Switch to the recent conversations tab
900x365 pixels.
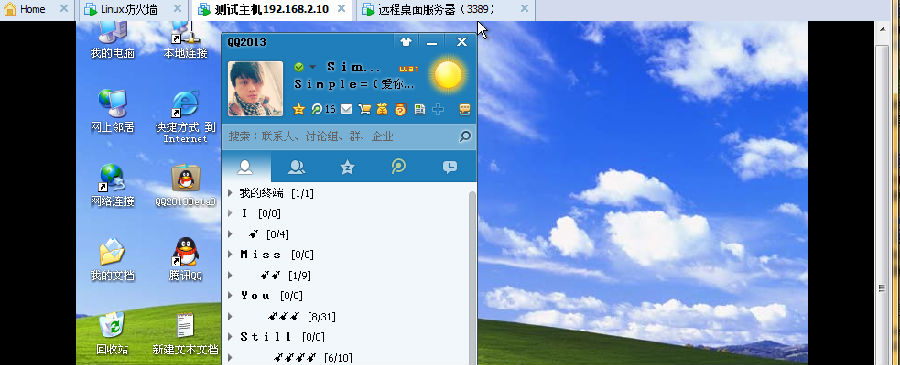tap(450, 166)
